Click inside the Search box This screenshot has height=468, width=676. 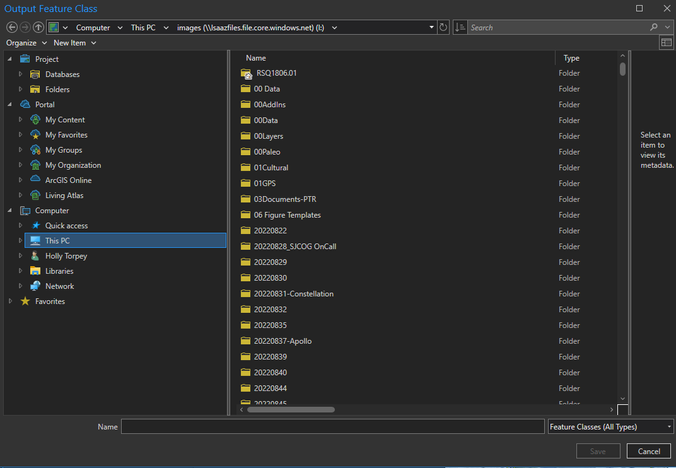[558, 28]
